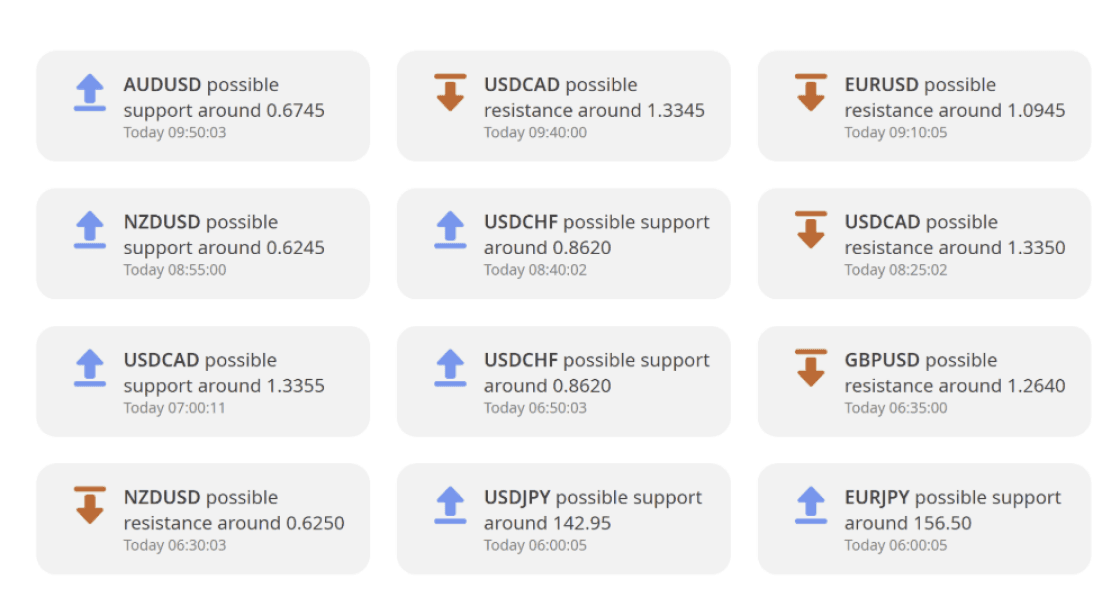Click the "Today 07:00:11" timestamp under USDCAD
The image size is (1120, 616).
[x=175, y=408]
